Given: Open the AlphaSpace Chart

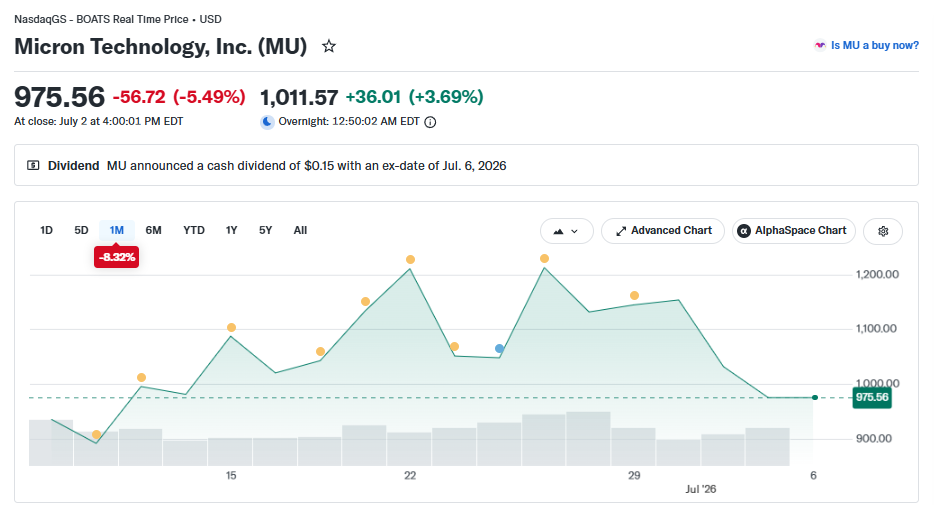Looking at the screenshot, I should pyautogui.click(x=793, y=231).
